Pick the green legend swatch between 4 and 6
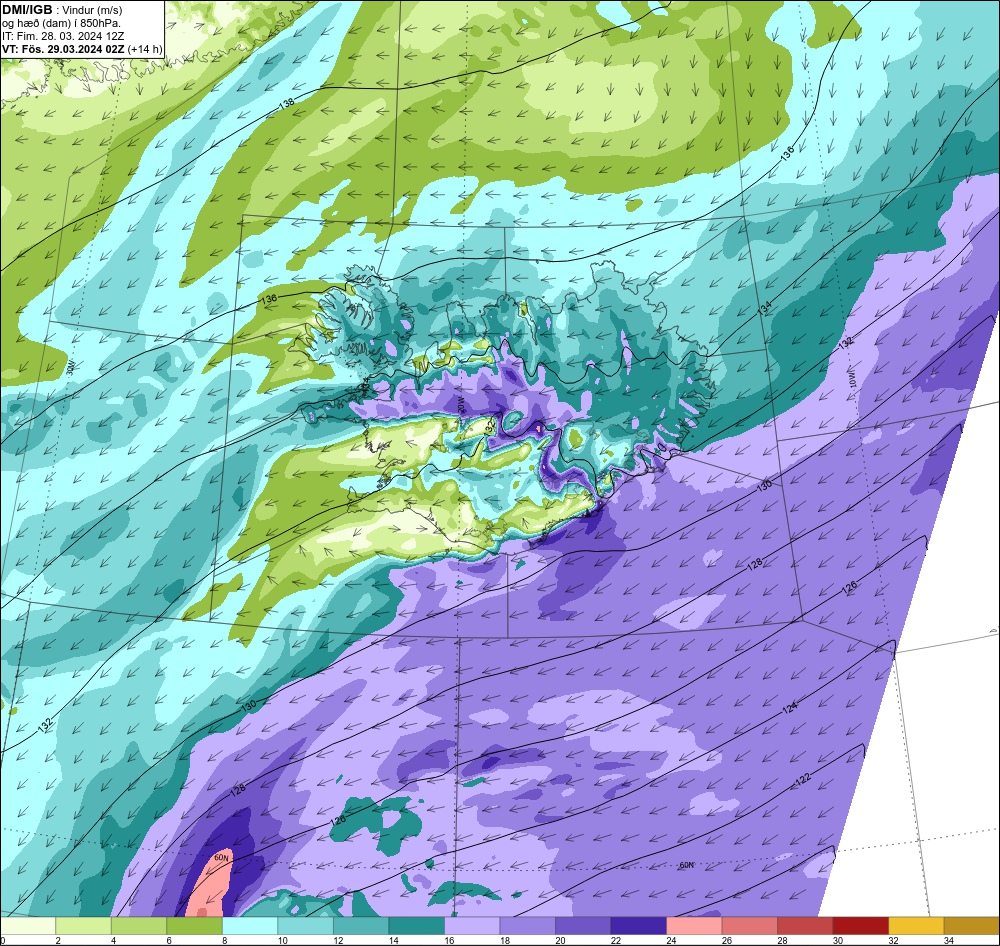 click(139, 925)
